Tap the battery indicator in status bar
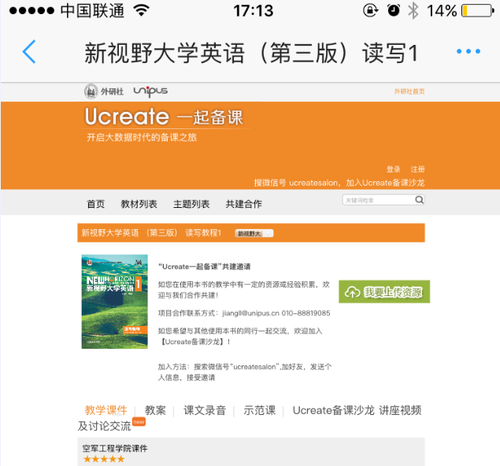Image resolution: width=500 pixels, height=466 pixels. click(x=477, y=11)
